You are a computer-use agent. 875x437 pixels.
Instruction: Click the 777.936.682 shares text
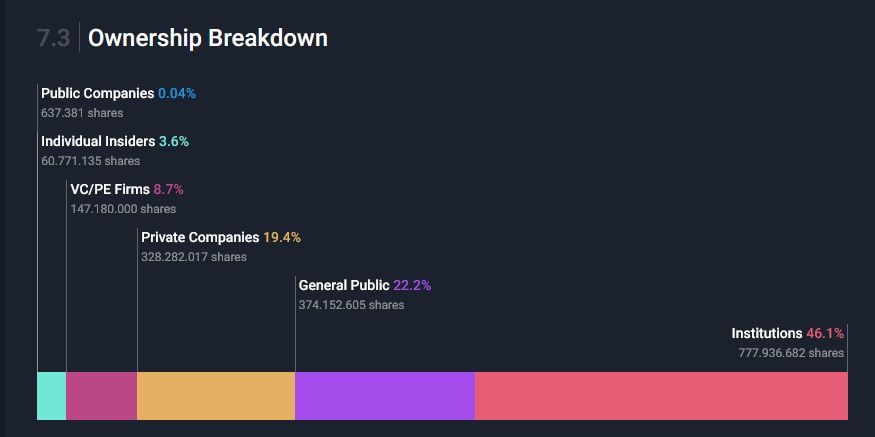point(791,353)
